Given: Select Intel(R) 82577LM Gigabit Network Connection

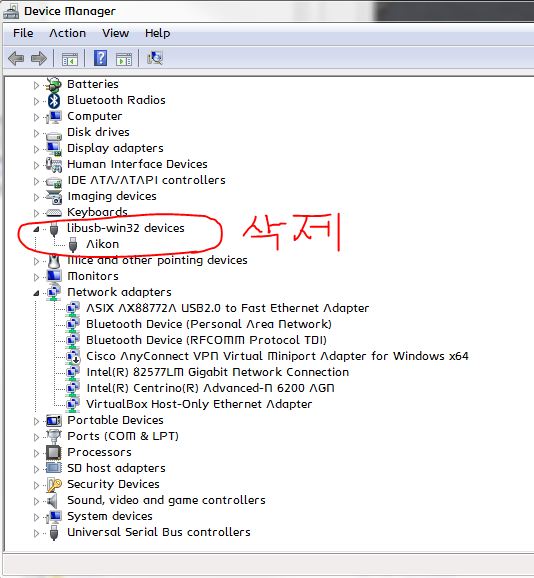Looking at the screenshot, I should (217, 372).
